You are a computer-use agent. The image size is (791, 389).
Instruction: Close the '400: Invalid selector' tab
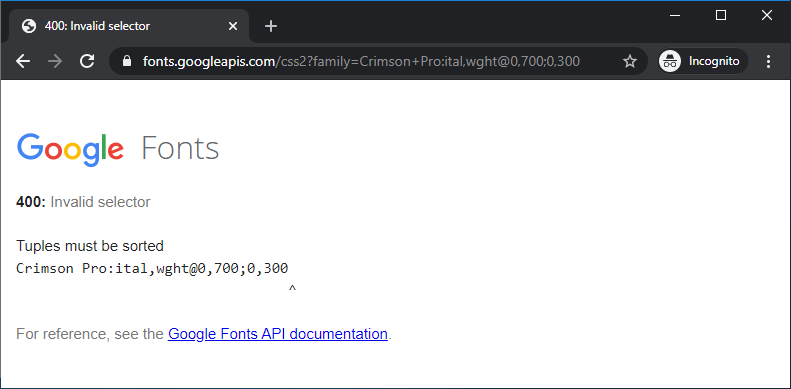(x=233, y=26)
